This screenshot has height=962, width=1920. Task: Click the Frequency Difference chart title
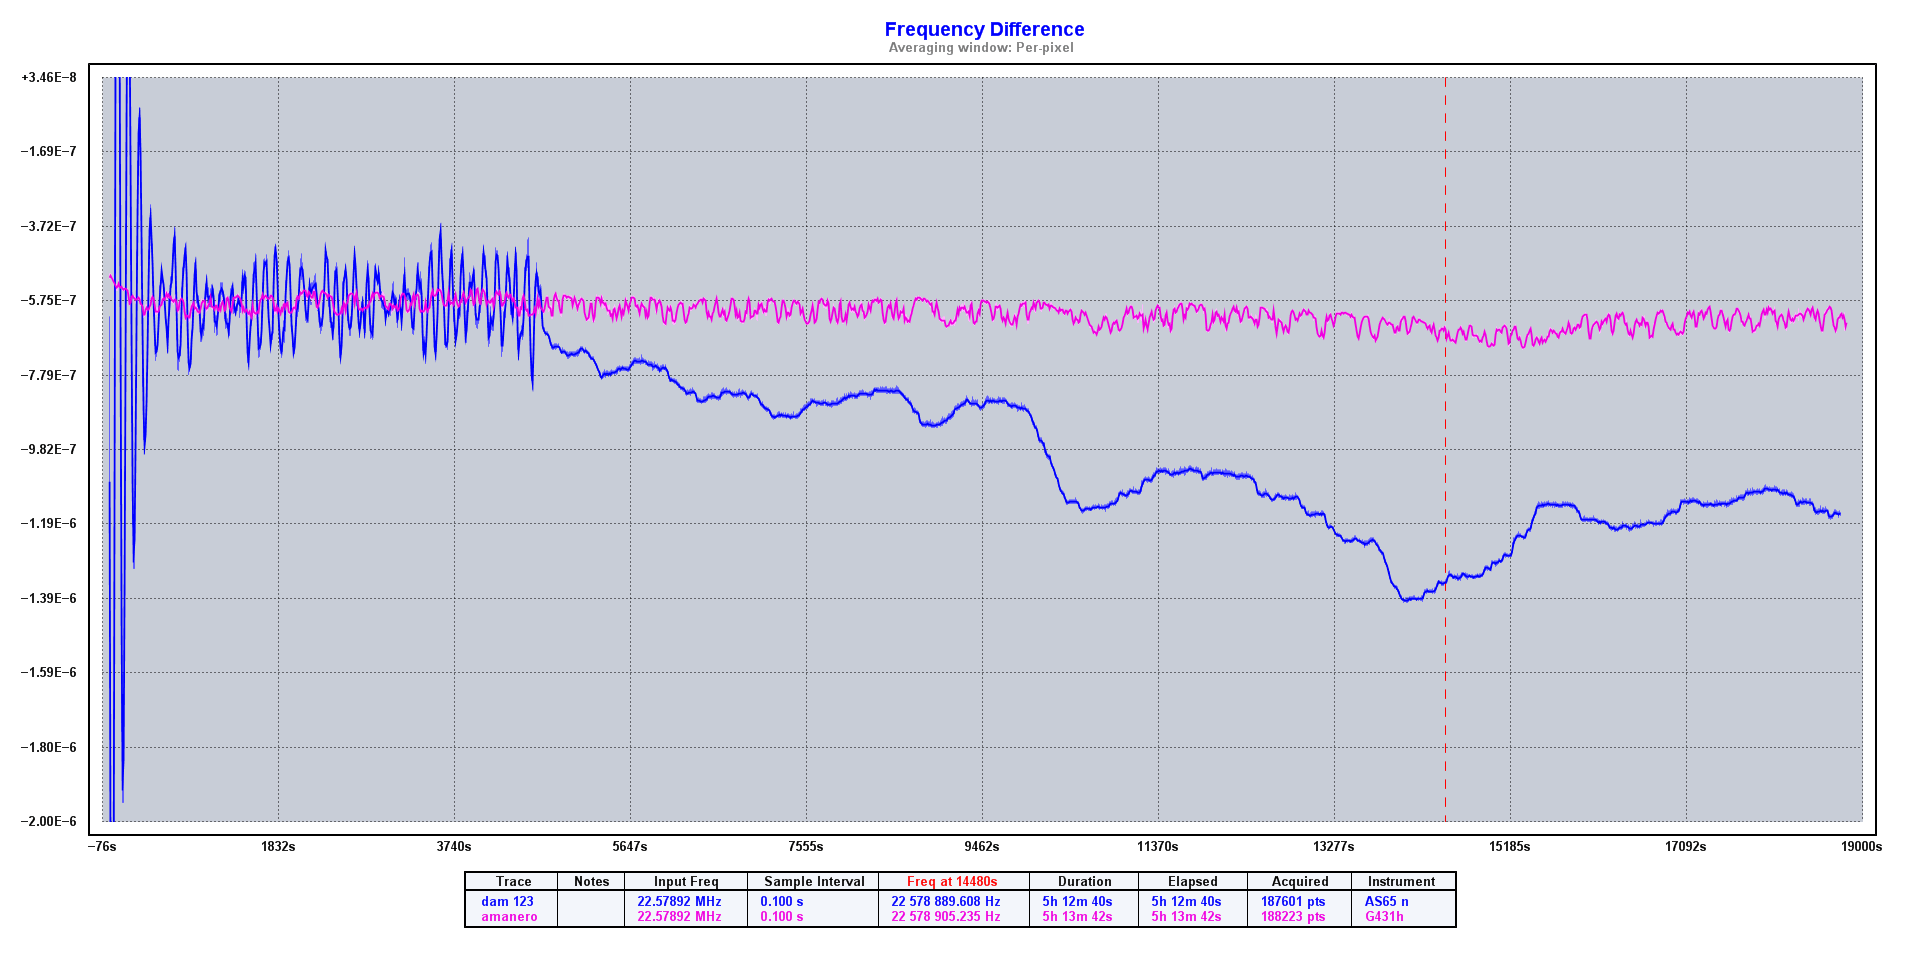tap(984, 29)
